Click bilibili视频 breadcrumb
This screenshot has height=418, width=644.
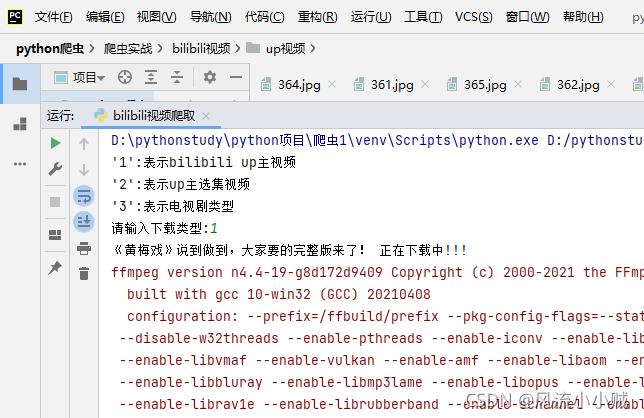coord(201,49)
